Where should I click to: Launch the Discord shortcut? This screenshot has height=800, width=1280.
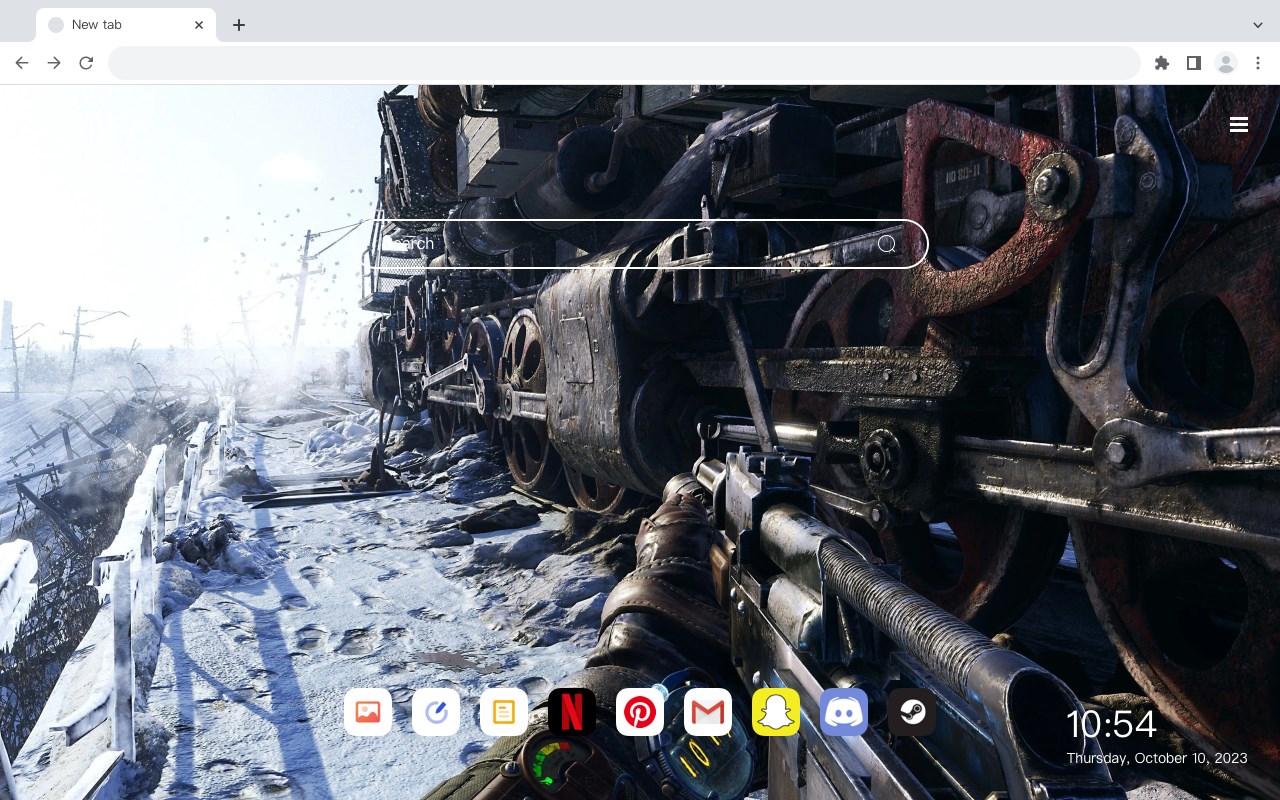844,712
